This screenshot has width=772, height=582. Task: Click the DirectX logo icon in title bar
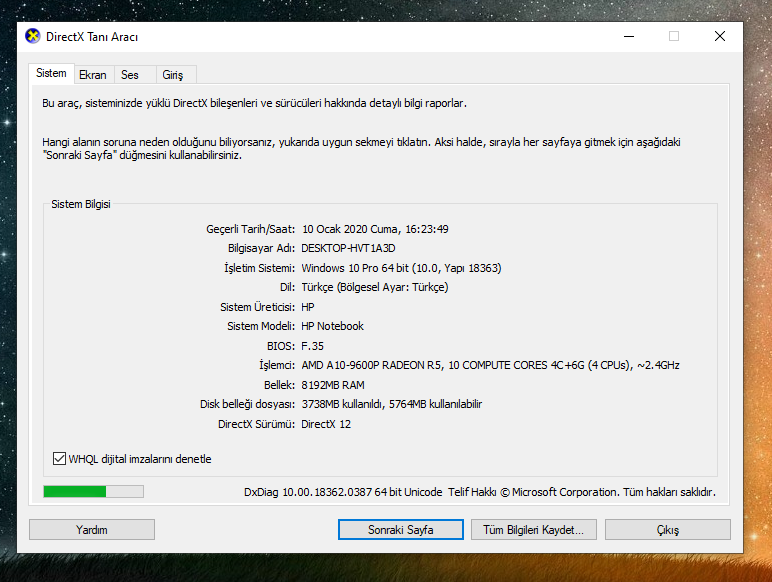32,36
